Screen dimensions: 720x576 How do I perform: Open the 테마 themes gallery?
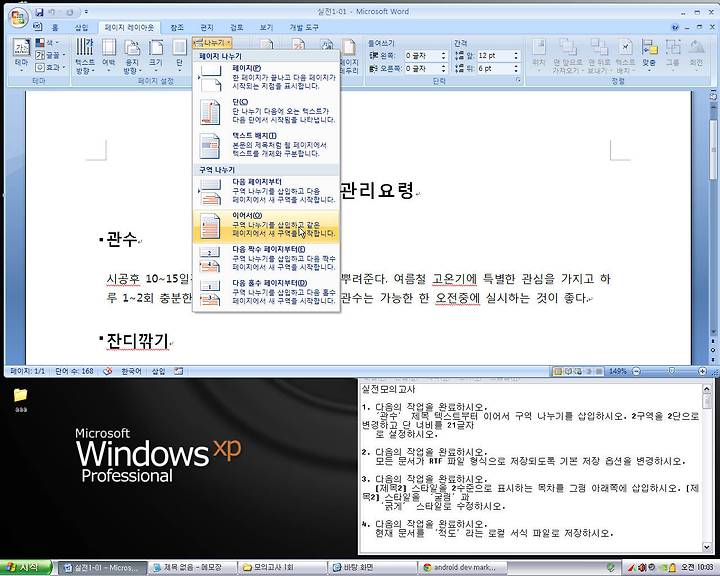[x=22, y=56]
